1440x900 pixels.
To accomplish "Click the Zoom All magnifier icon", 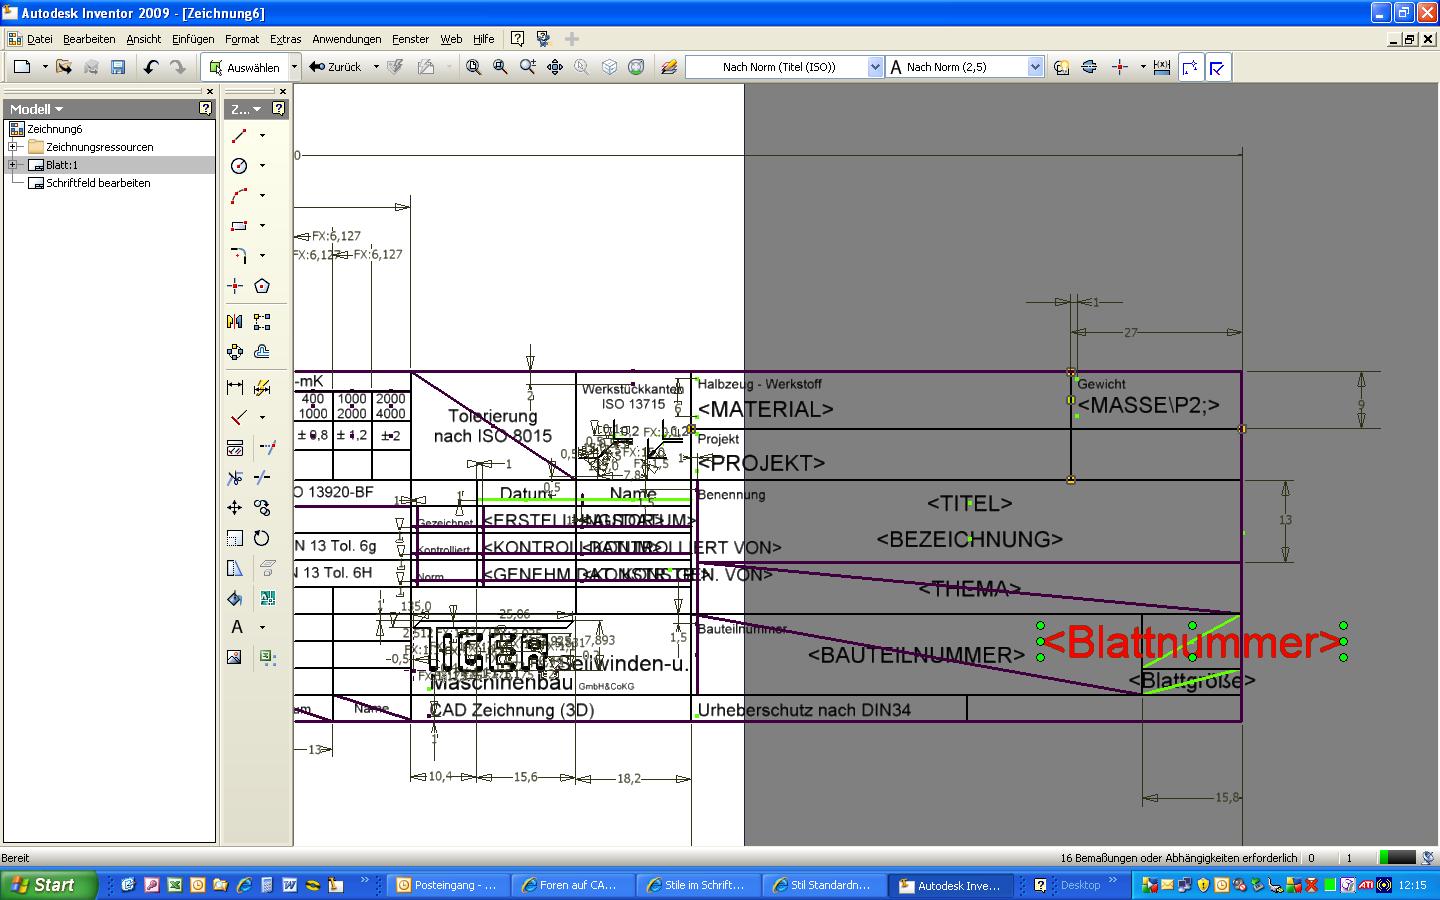I will click(473, 67).
